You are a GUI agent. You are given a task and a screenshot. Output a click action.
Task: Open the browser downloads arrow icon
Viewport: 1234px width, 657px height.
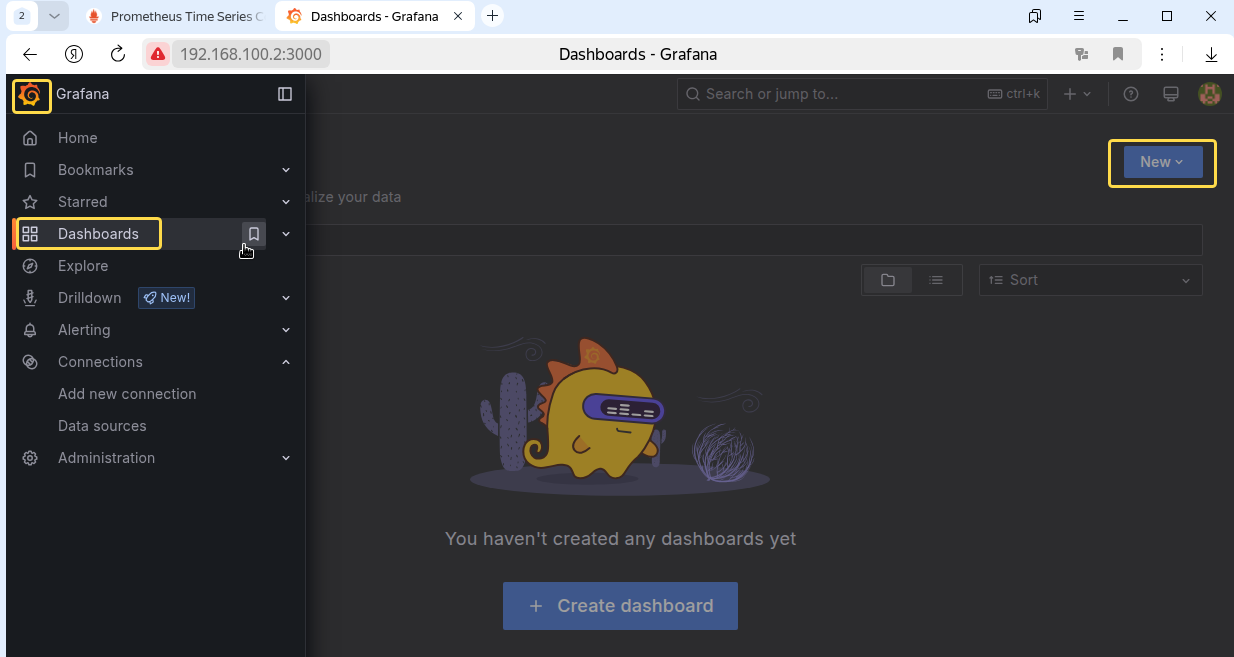click(1211, 54)
